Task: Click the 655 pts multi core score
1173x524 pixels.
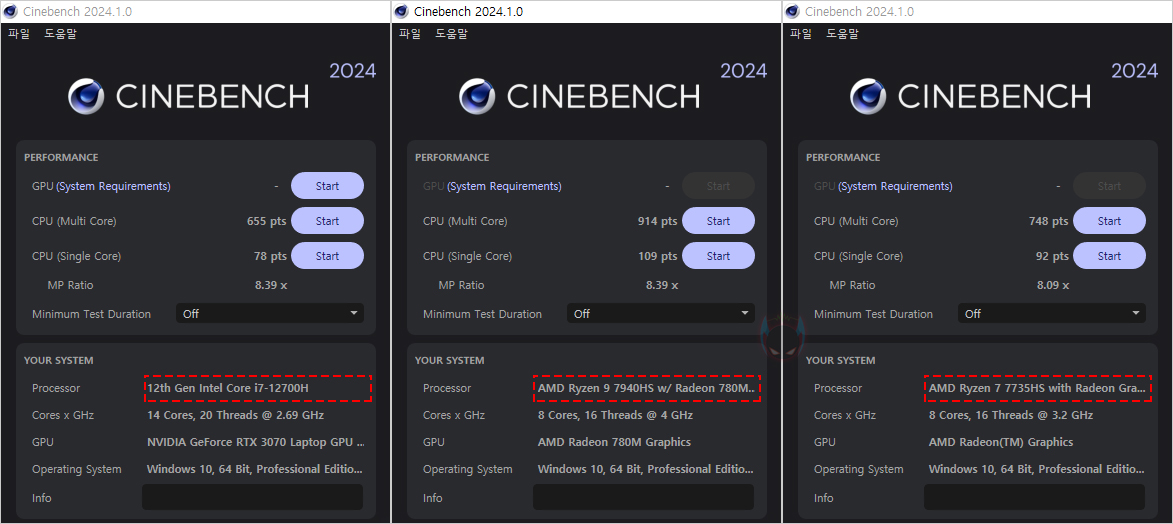Action: click(266, 221)
